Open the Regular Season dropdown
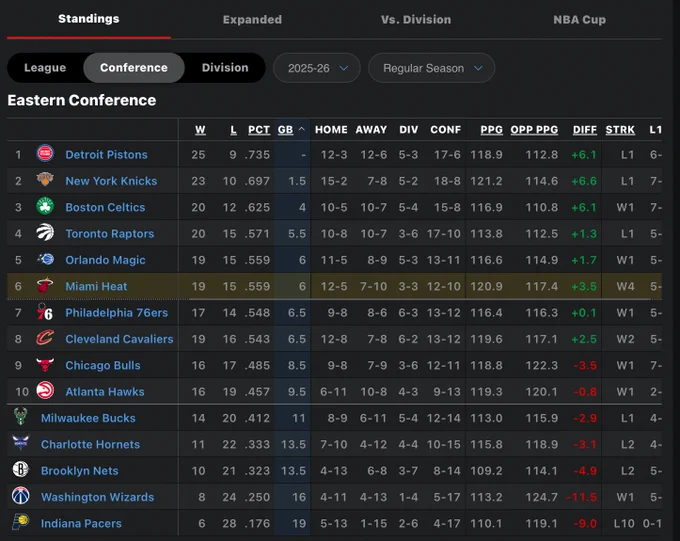Screen dimensions: 680x541 click(x=432, y=68)
